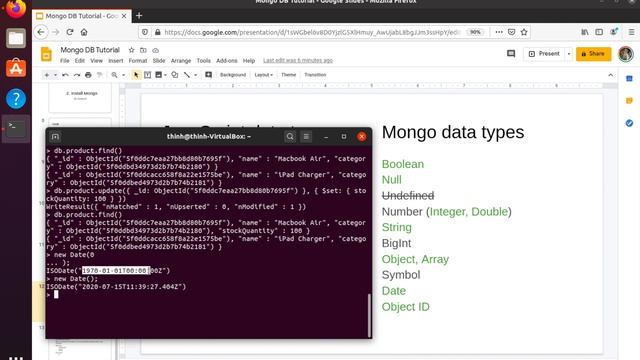Undo last action in Slides
The height and width of the screenshot is (360, 640).
65,75
